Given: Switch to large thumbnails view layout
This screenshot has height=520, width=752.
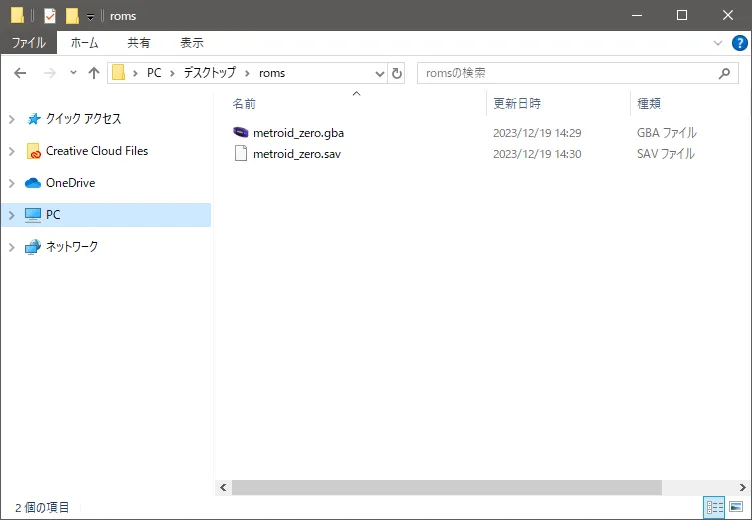Looking at the screenshot, I should pyautogui.click(x=736, y=507).
